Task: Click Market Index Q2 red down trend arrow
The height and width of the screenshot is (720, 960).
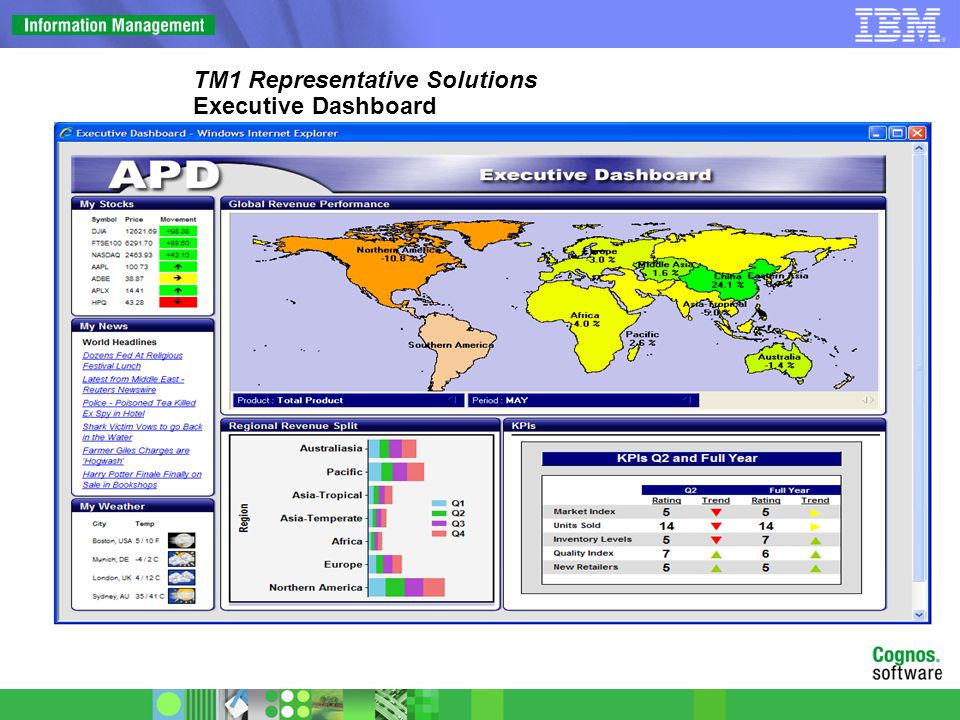Action: tap(716, 512)
